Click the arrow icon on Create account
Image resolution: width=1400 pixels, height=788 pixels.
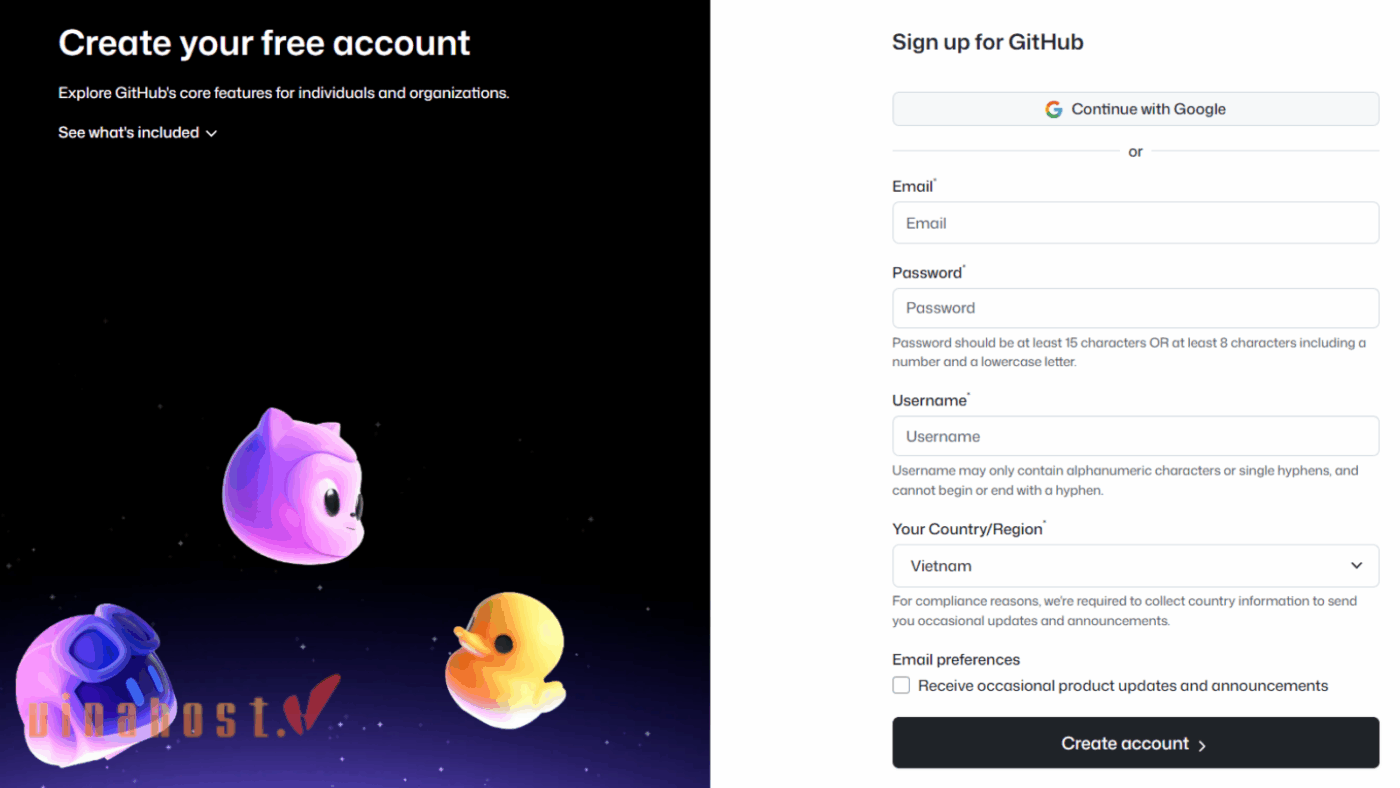pyautogui.click(x=1202, y=745)
